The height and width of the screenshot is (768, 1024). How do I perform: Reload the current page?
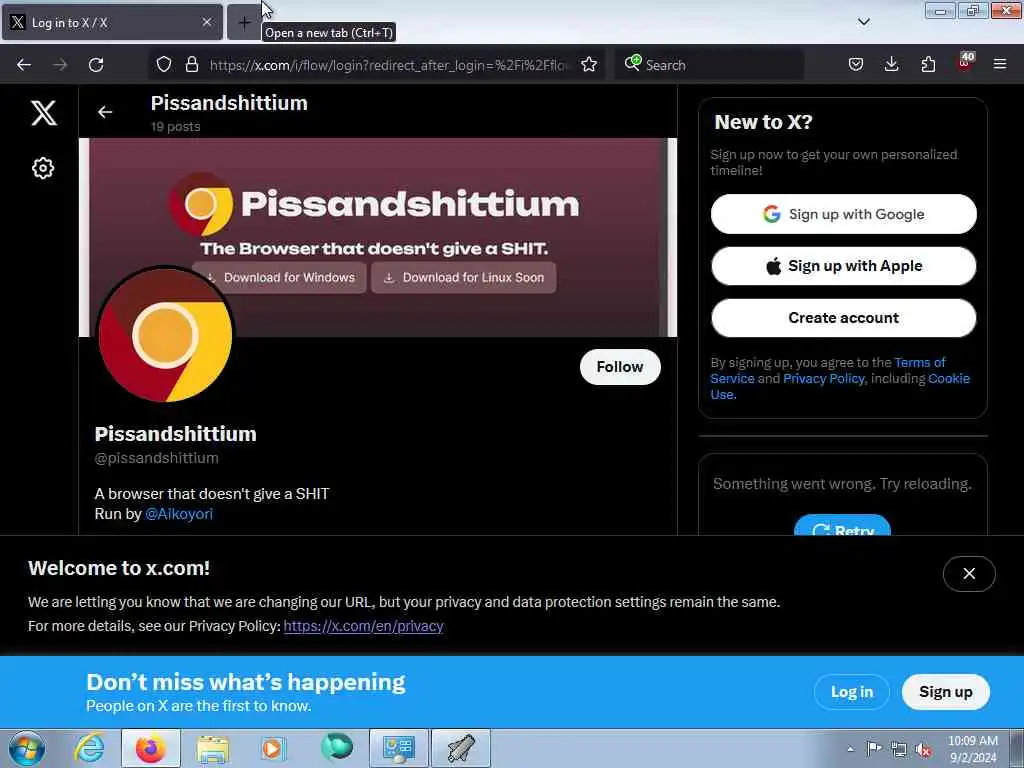pos(96,65)
